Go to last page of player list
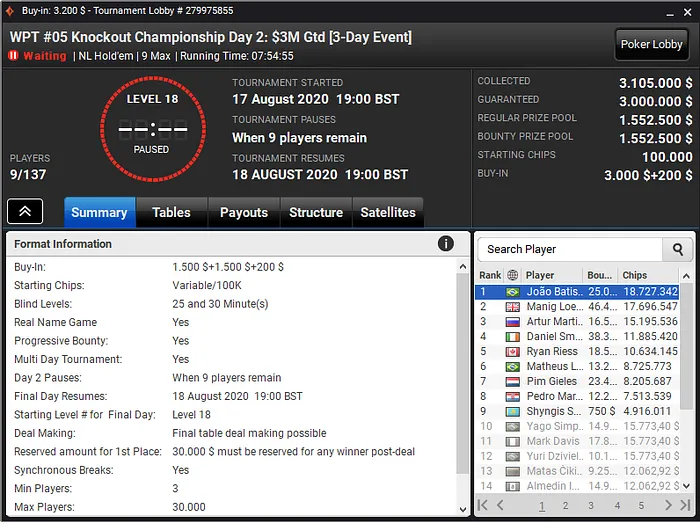Viewport: 700px width, 522px height. [685, 505]
